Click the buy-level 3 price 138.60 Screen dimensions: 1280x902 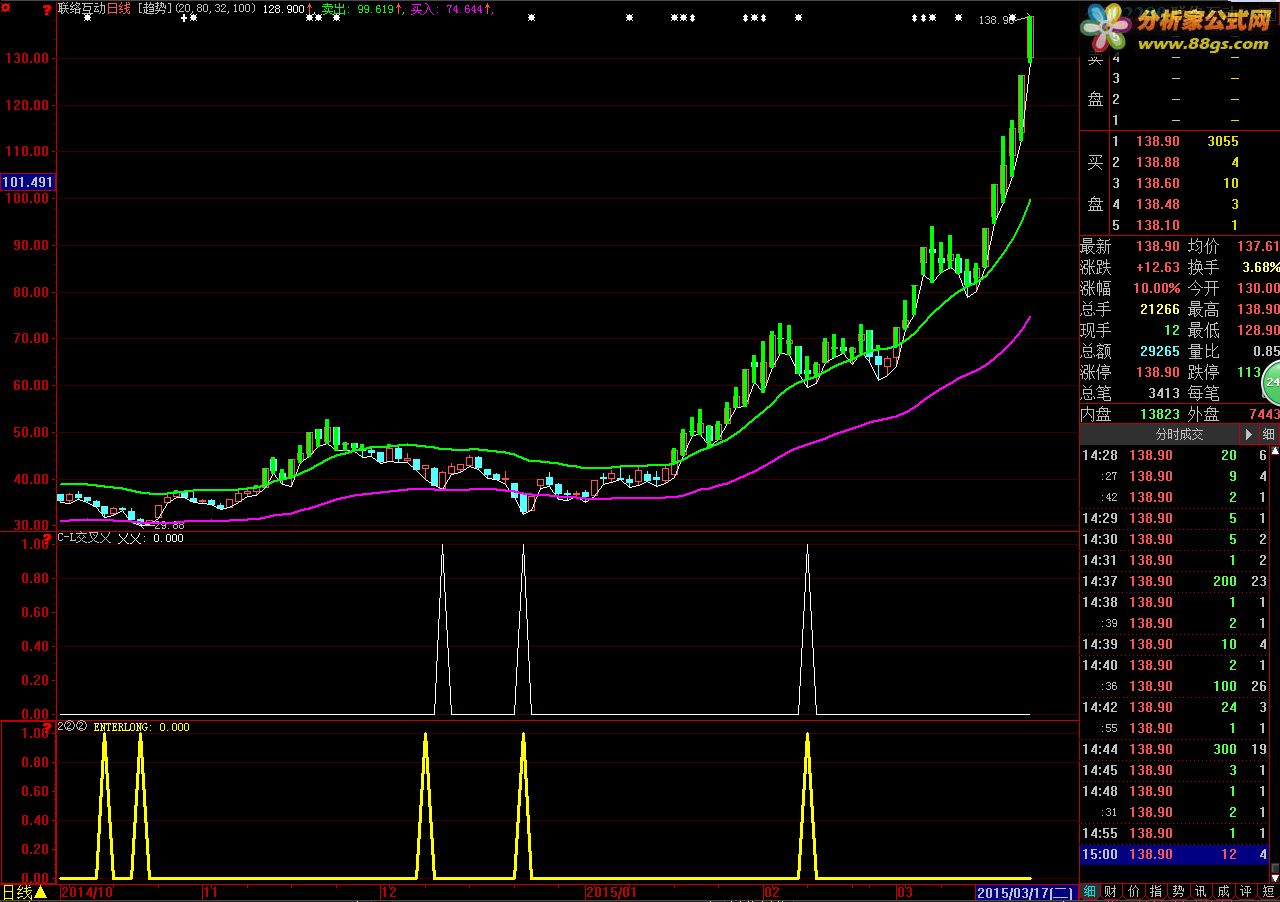pos(1158,183)
